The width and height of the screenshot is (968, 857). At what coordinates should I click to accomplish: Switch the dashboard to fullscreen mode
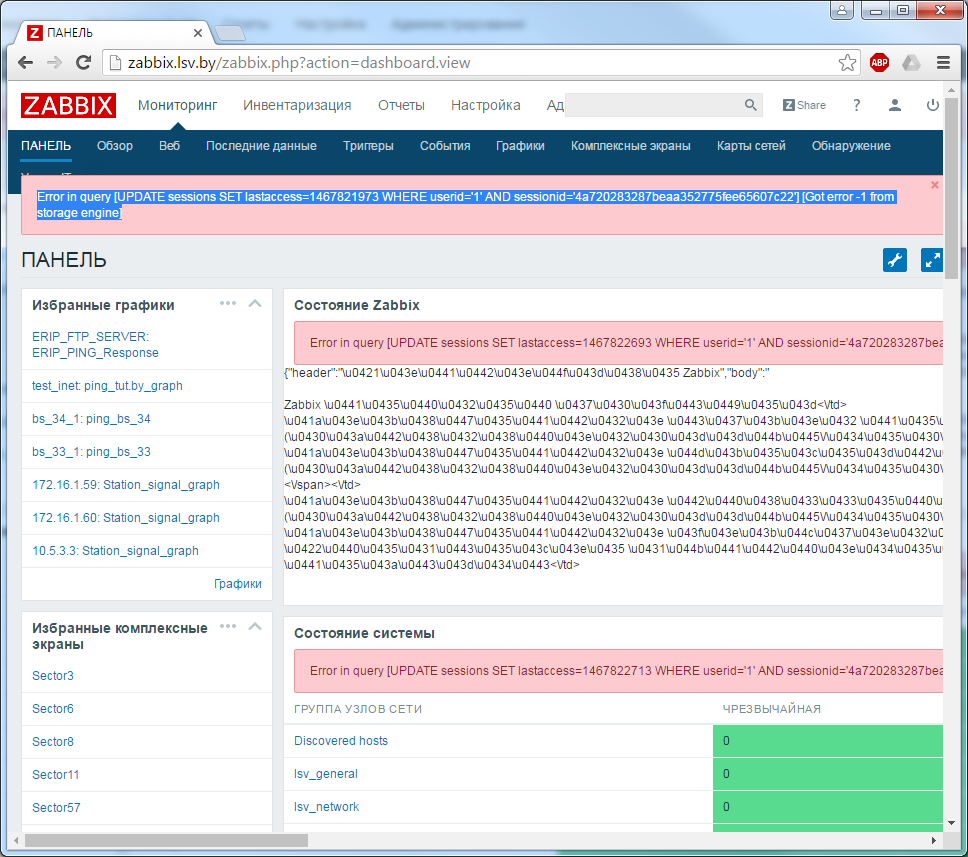pyautogui.click(x=932, y=260)
